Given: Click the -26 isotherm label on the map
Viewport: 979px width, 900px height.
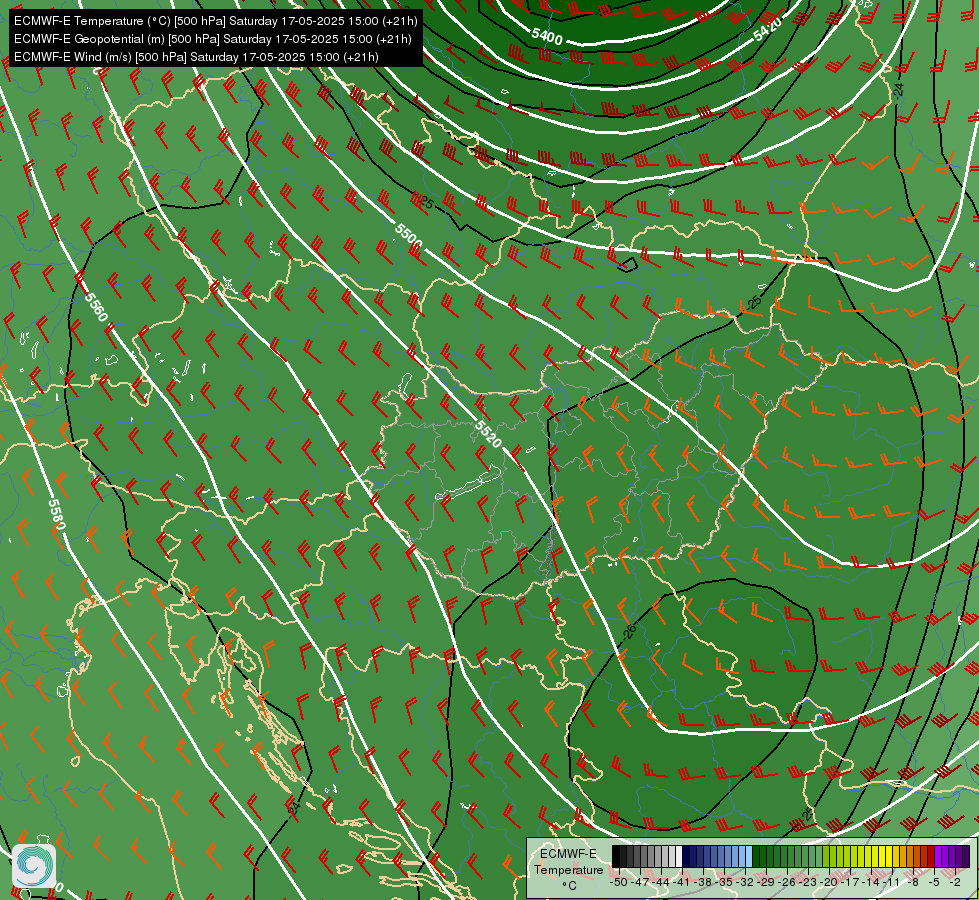Looking at the screenshot, I should [629, 631].
